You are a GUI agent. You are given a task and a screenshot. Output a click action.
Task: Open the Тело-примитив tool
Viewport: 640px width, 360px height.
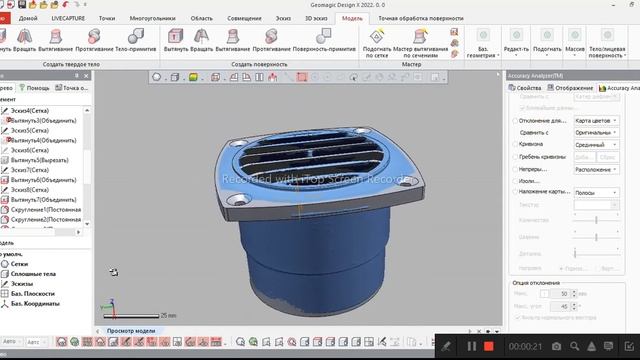pyautogui.click(x=136, y=40)
